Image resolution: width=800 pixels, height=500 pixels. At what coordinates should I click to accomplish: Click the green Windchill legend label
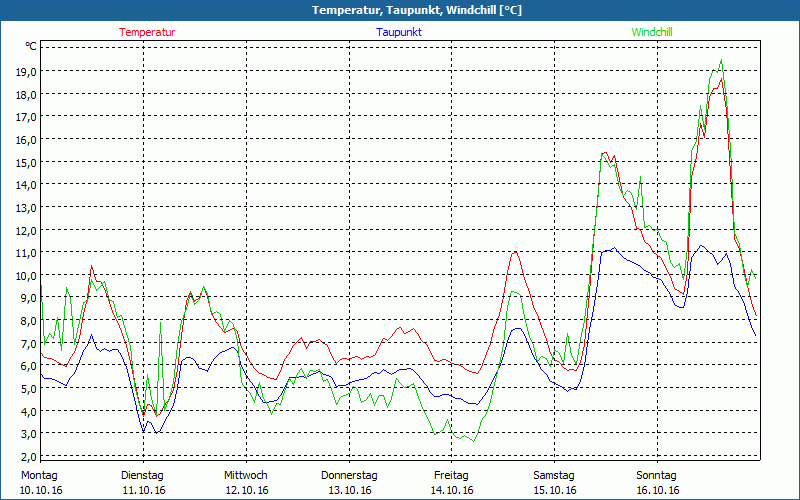[x=652, y=32]
